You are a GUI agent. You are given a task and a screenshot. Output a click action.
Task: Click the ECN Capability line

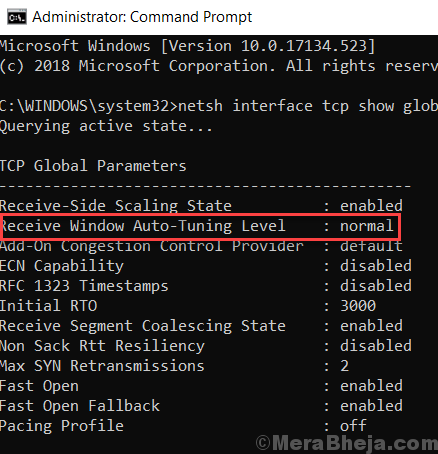tap(206, 266)
